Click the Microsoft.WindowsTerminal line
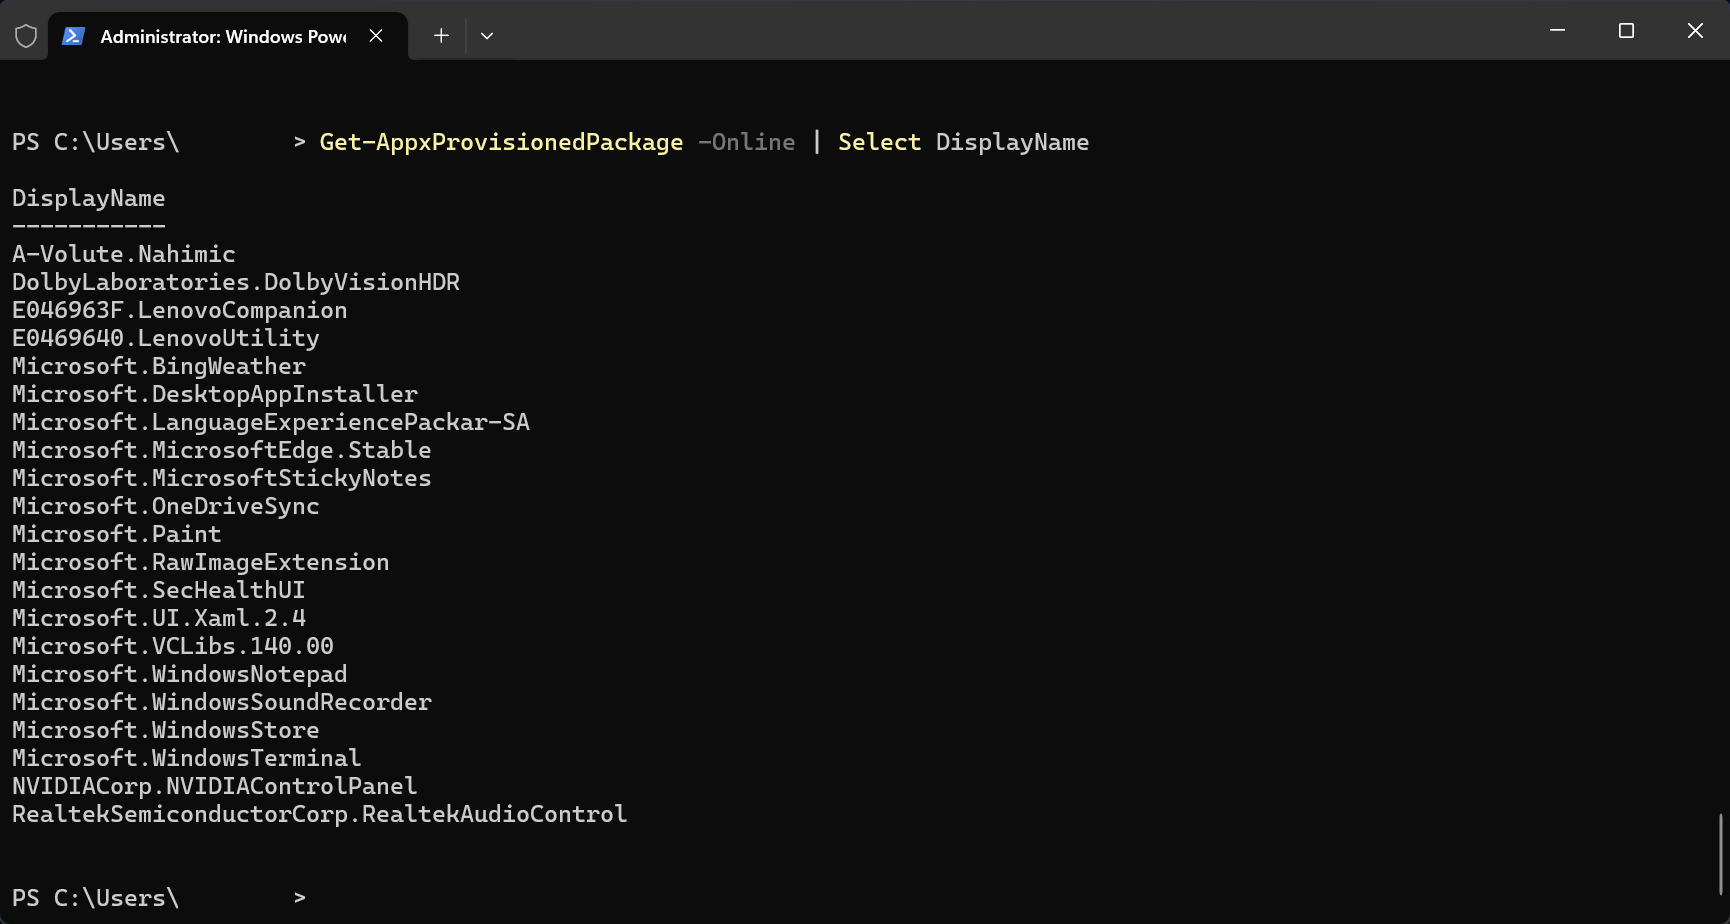 click(x=187, y=758)
